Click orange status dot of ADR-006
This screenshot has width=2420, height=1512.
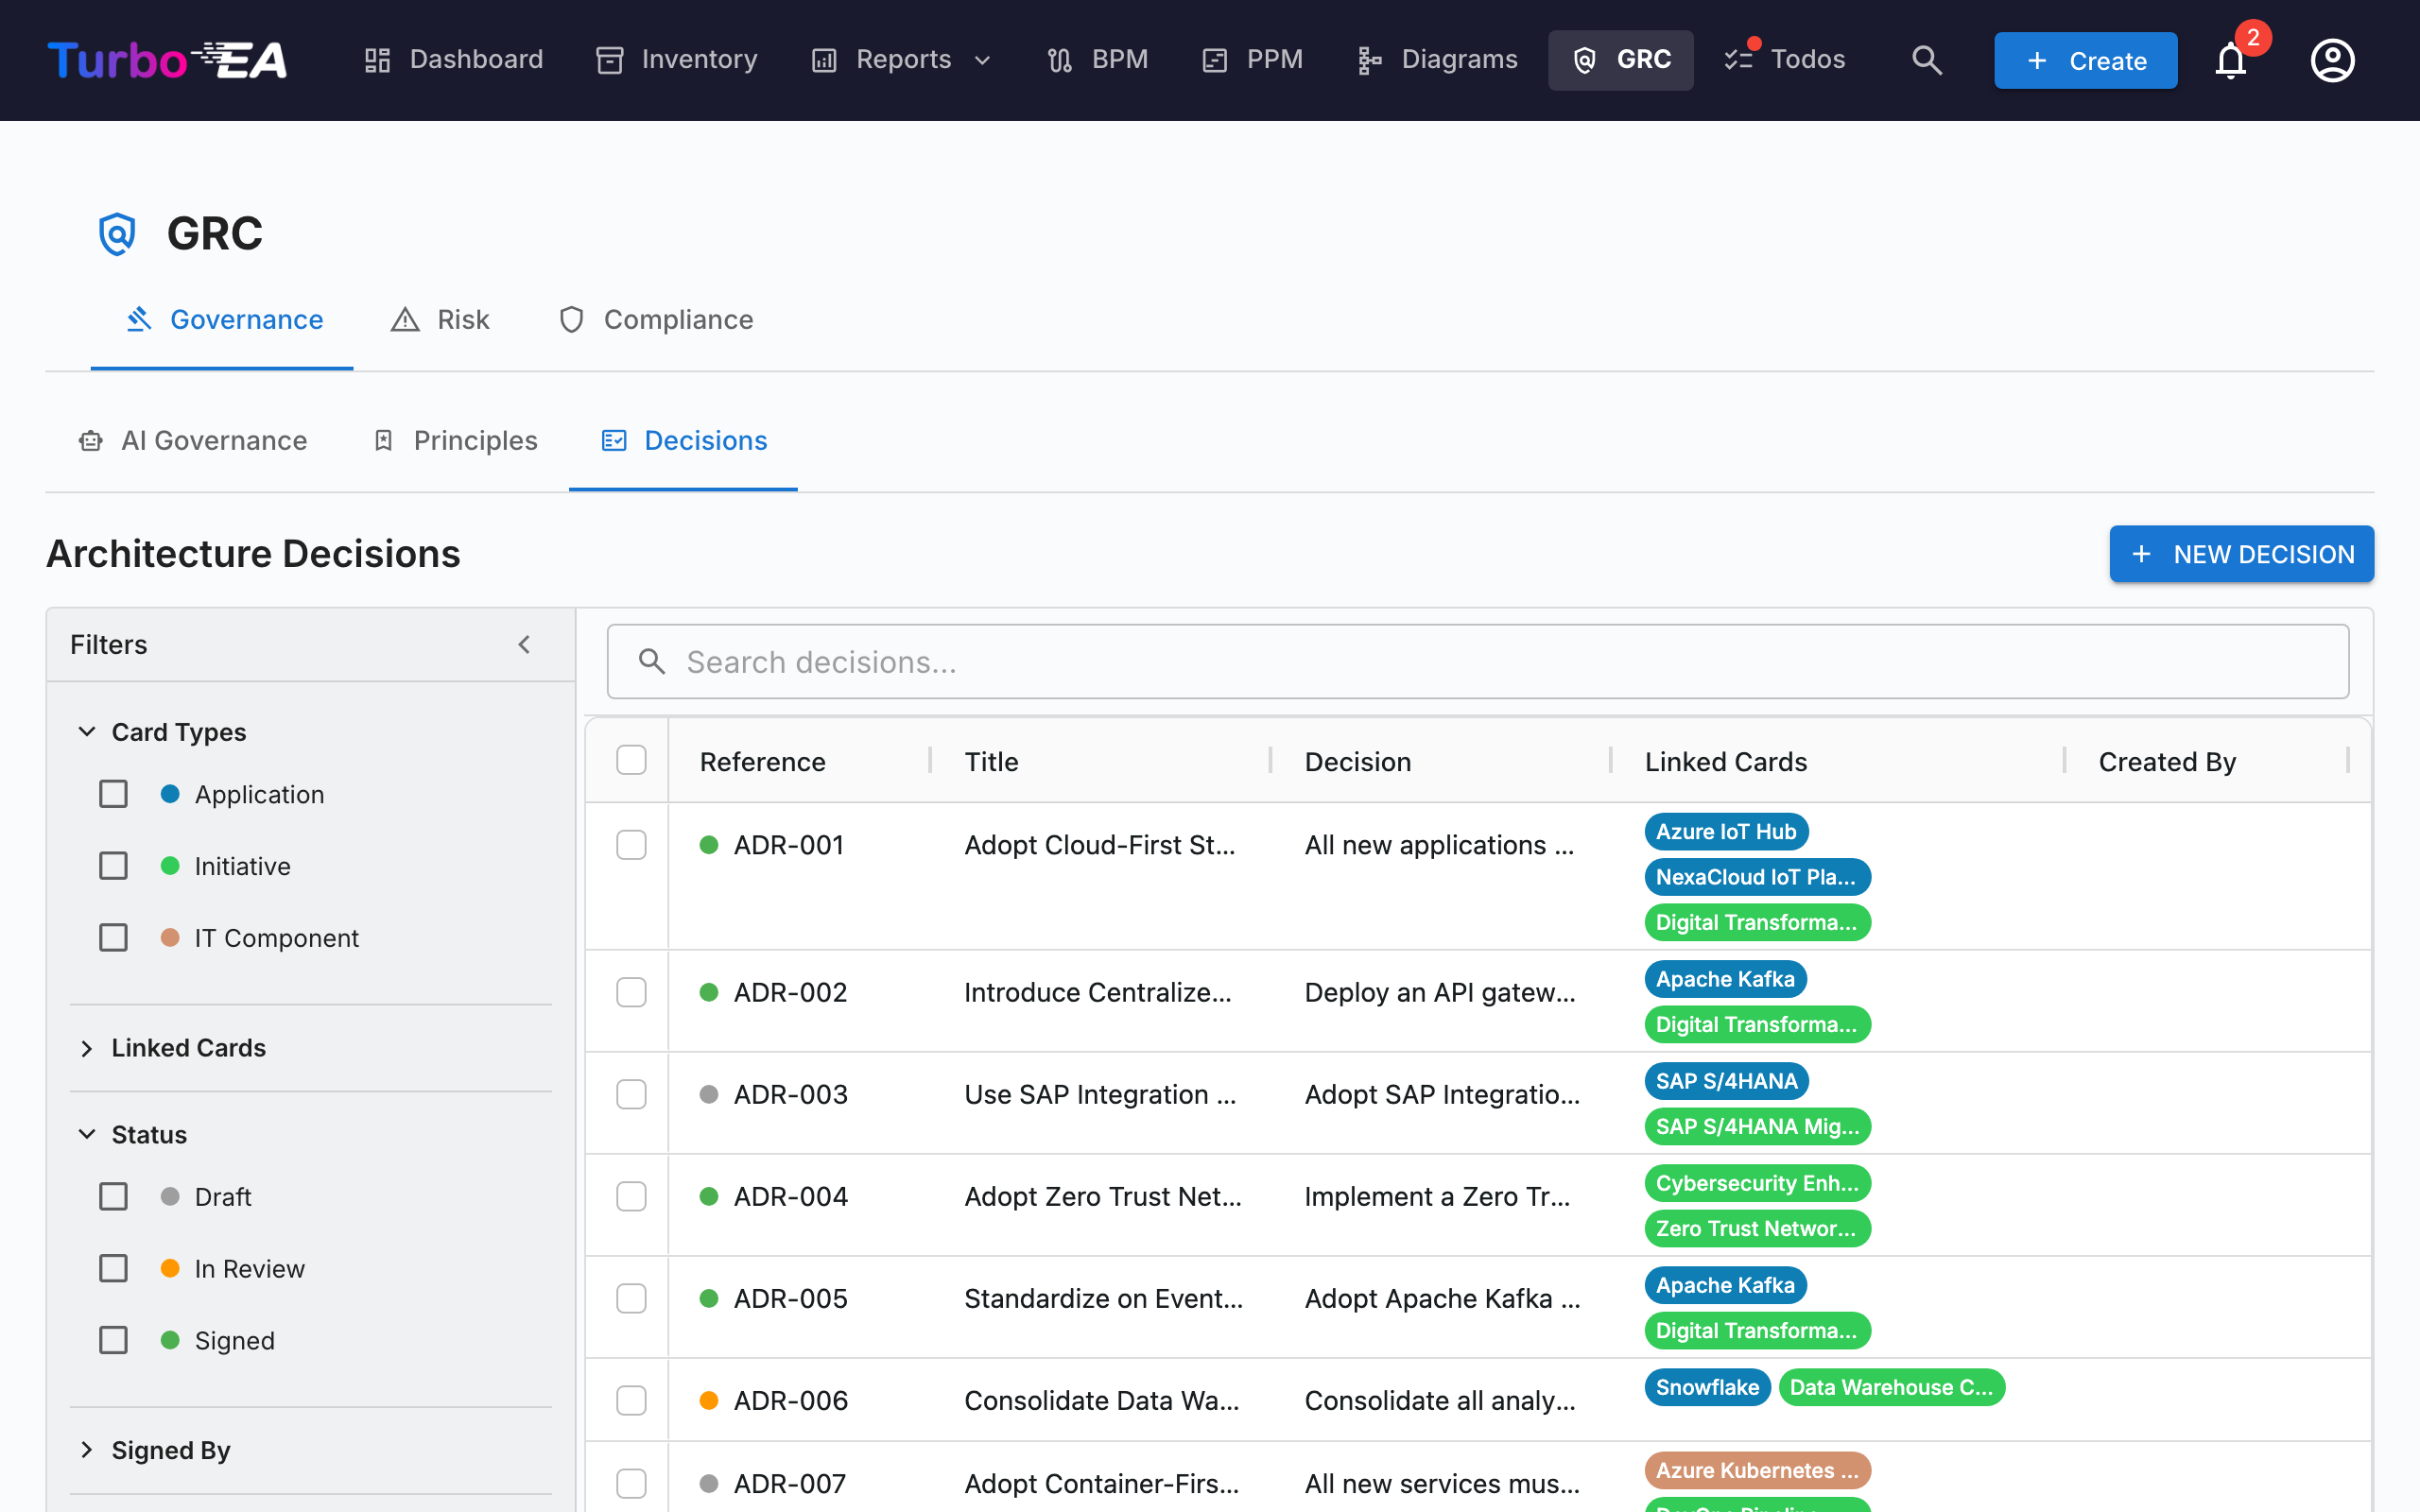click(709, 1400)
